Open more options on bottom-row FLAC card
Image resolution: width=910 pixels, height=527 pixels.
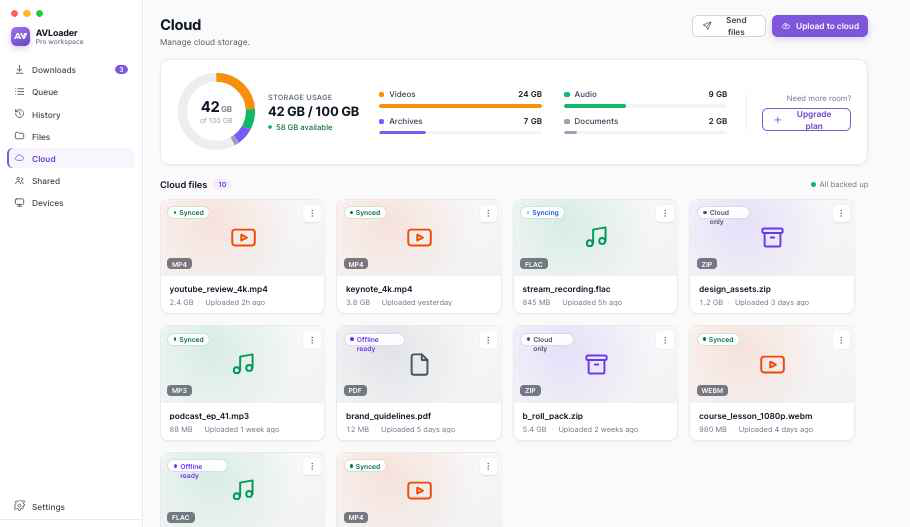click(312, 467)
